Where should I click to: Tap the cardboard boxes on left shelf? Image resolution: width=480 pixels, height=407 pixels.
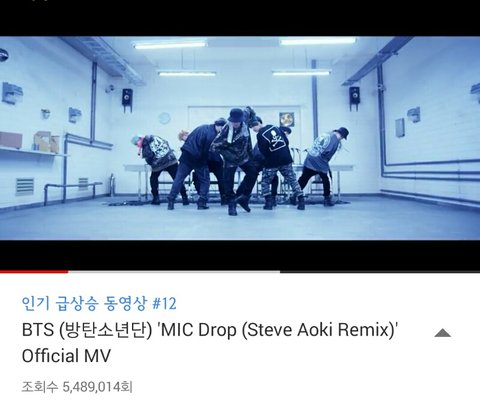(46, 142)
